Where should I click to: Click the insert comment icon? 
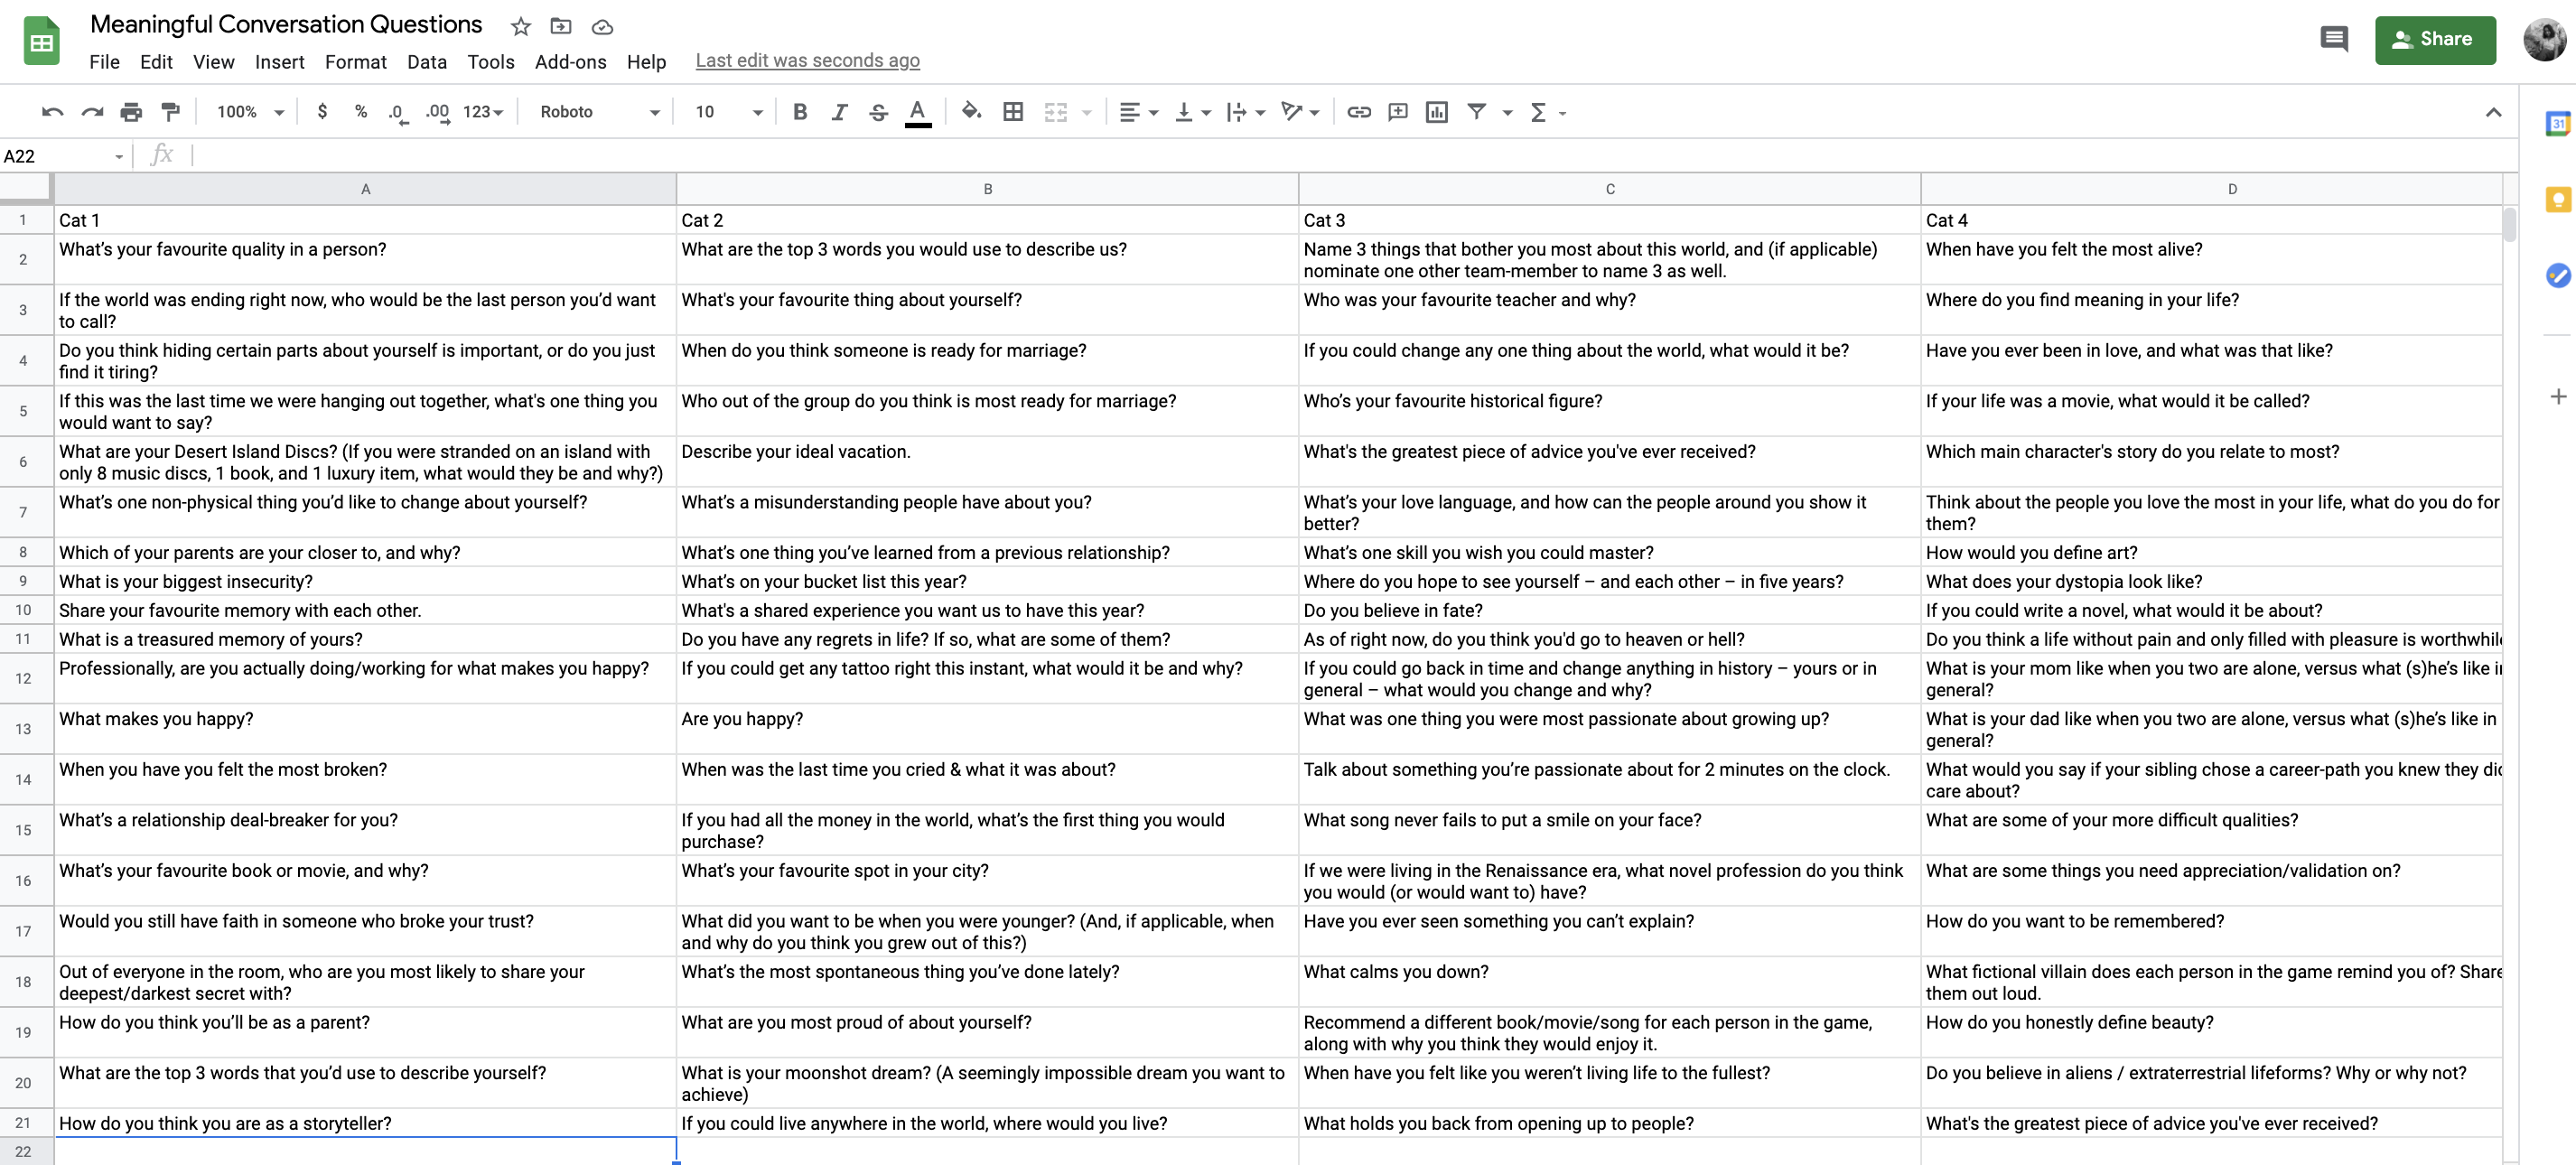pyautogui.click(x=1398, y=112)
